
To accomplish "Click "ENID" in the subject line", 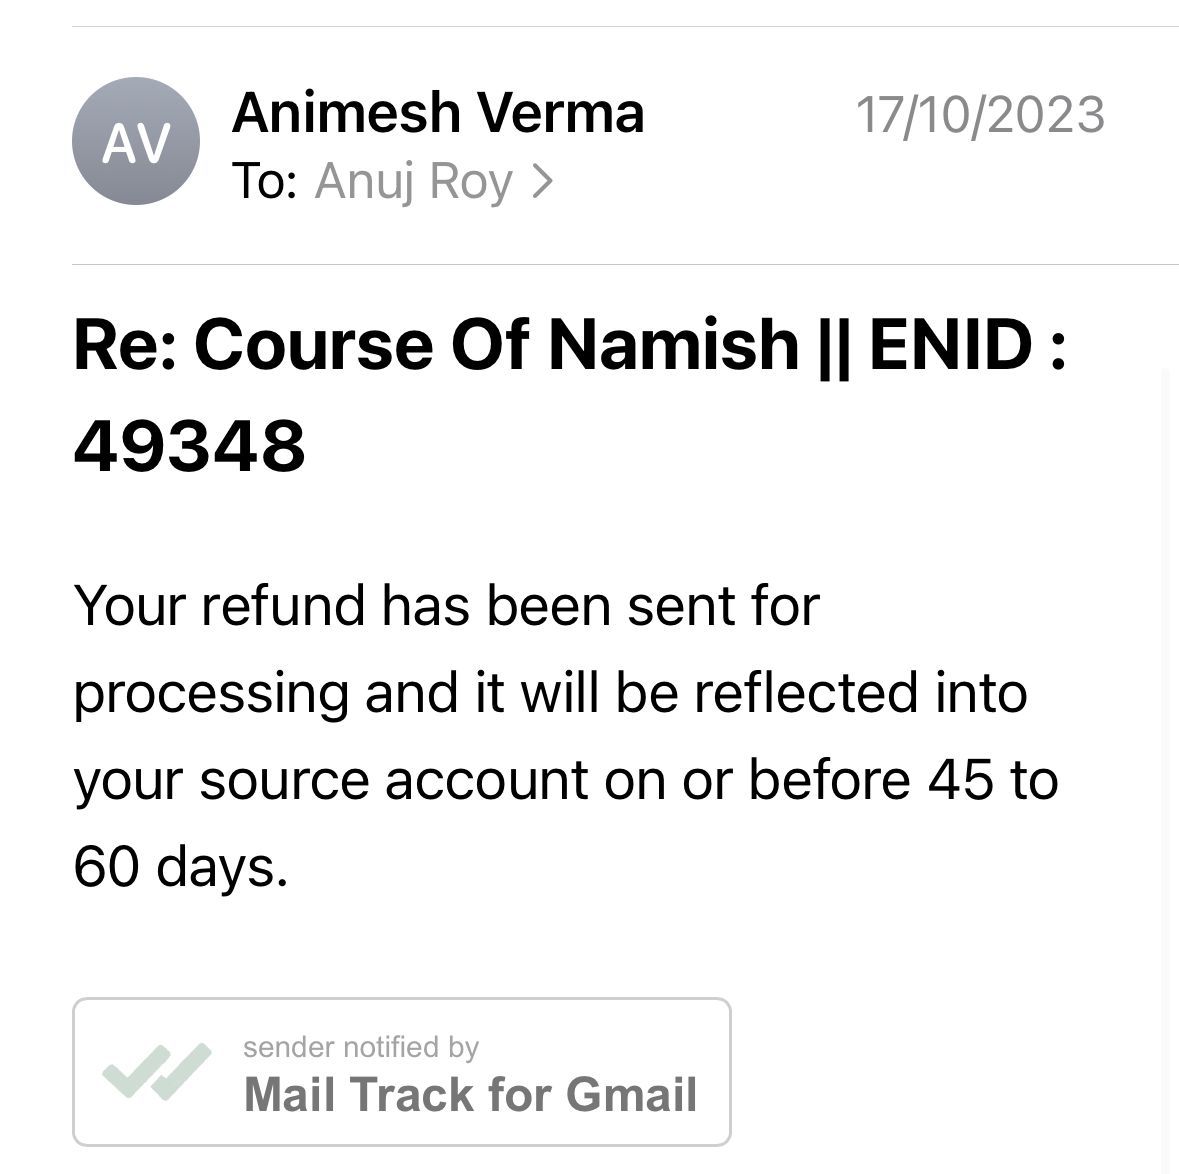I will tap(949, 343).
